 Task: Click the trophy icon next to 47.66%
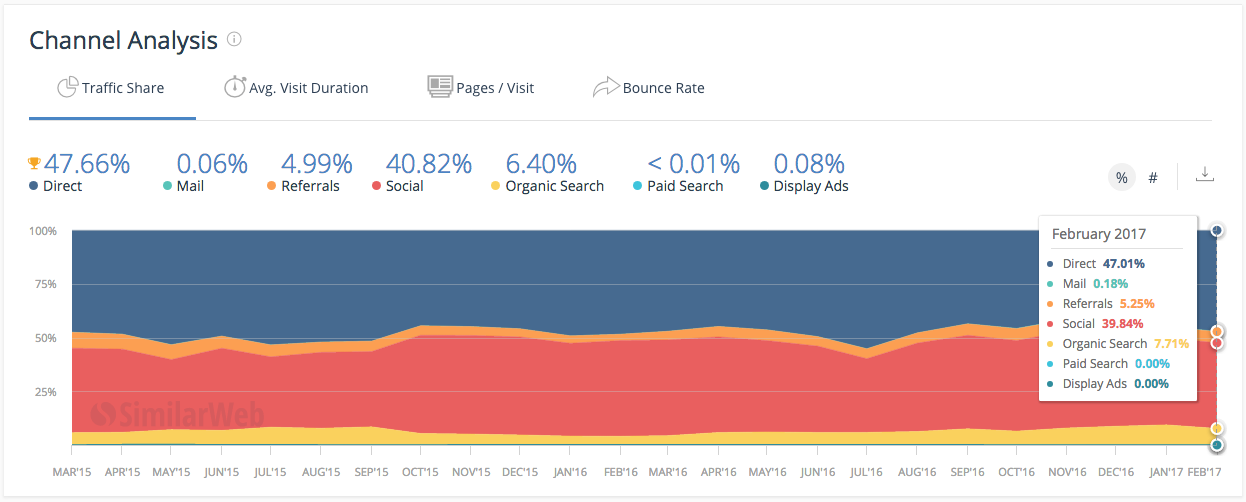[34, 163]
